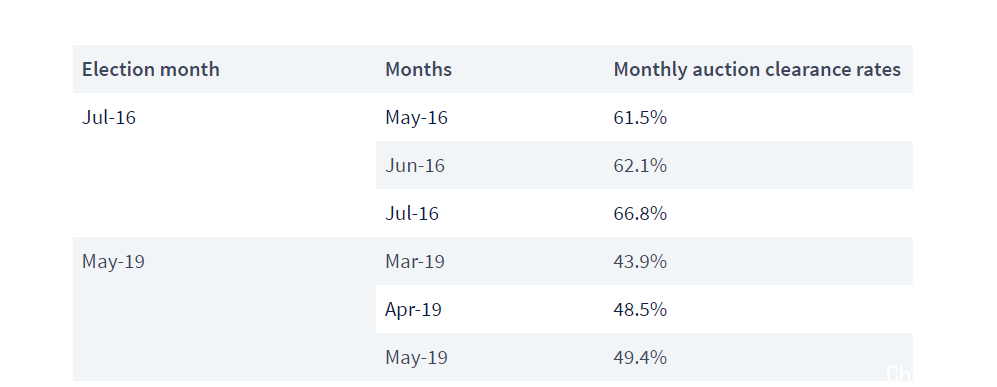Viewport: 997px width, 387px height.
Task: Click the May-19 cell in Months column
Action: tap(416, 357)
